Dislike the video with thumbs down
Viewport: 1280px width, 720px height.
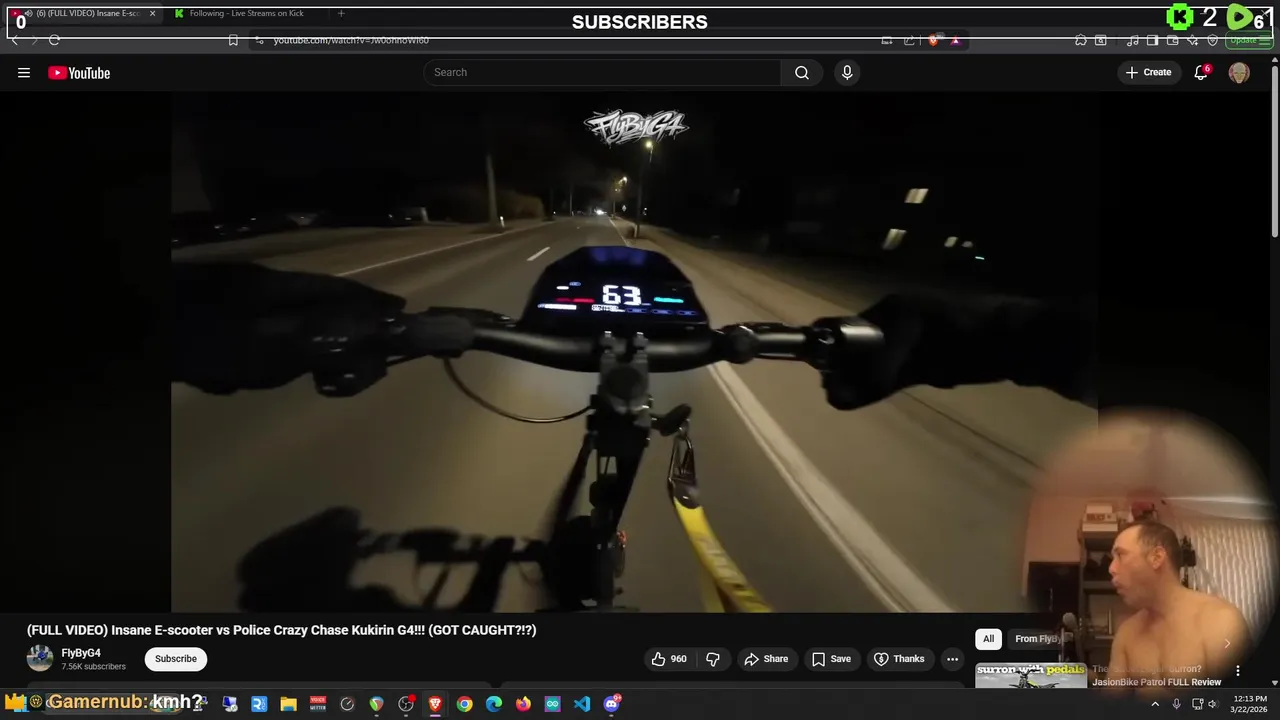click(713, 659)
